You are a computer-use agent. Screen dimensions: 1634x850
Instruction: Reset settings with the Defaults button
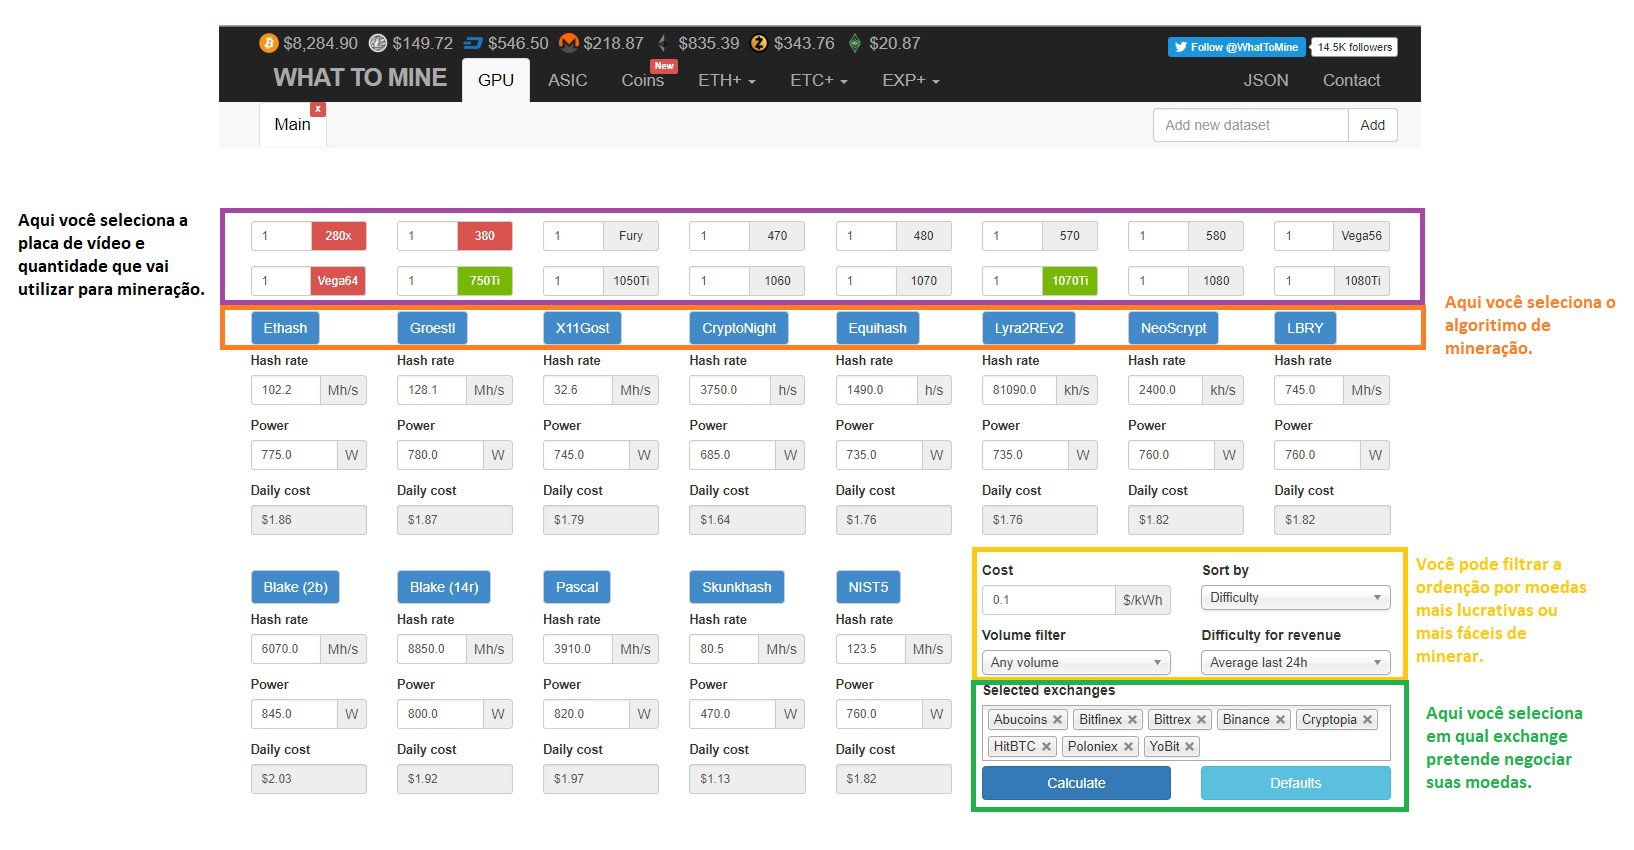click(1296, 783)
